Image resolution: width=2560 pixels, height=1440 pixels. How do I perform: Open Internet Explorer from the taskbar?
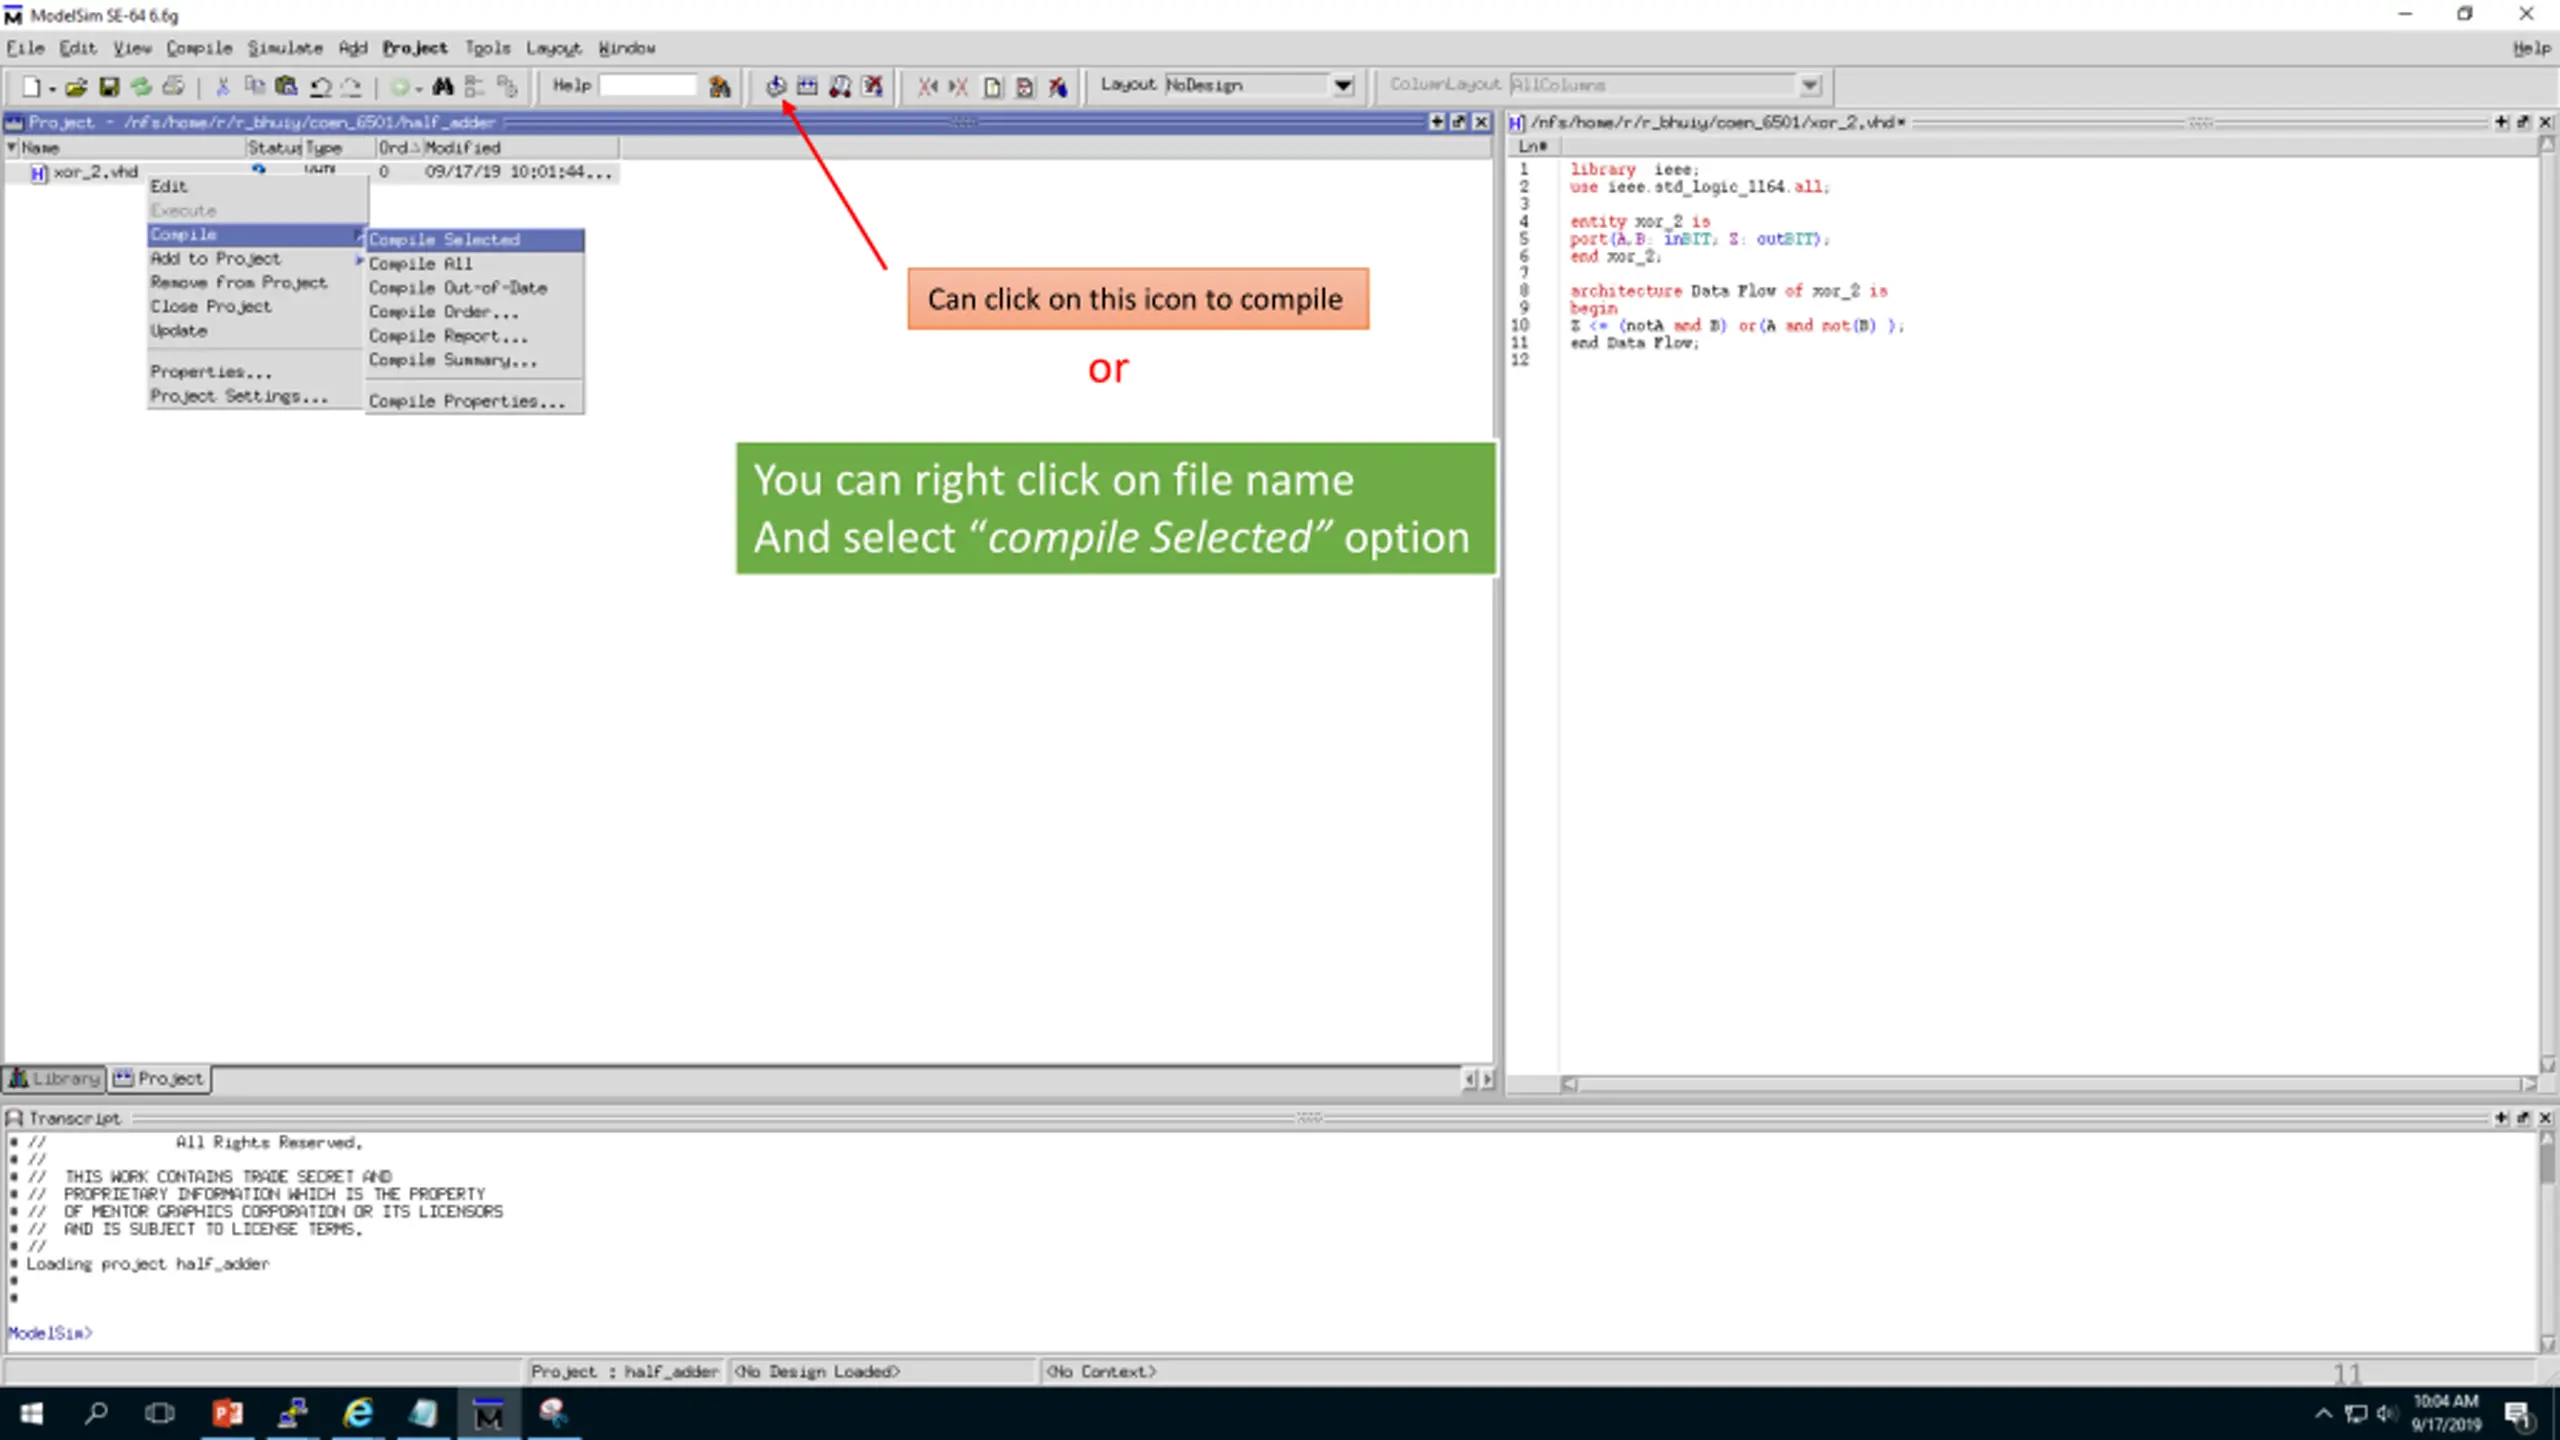coord(358,1414)
